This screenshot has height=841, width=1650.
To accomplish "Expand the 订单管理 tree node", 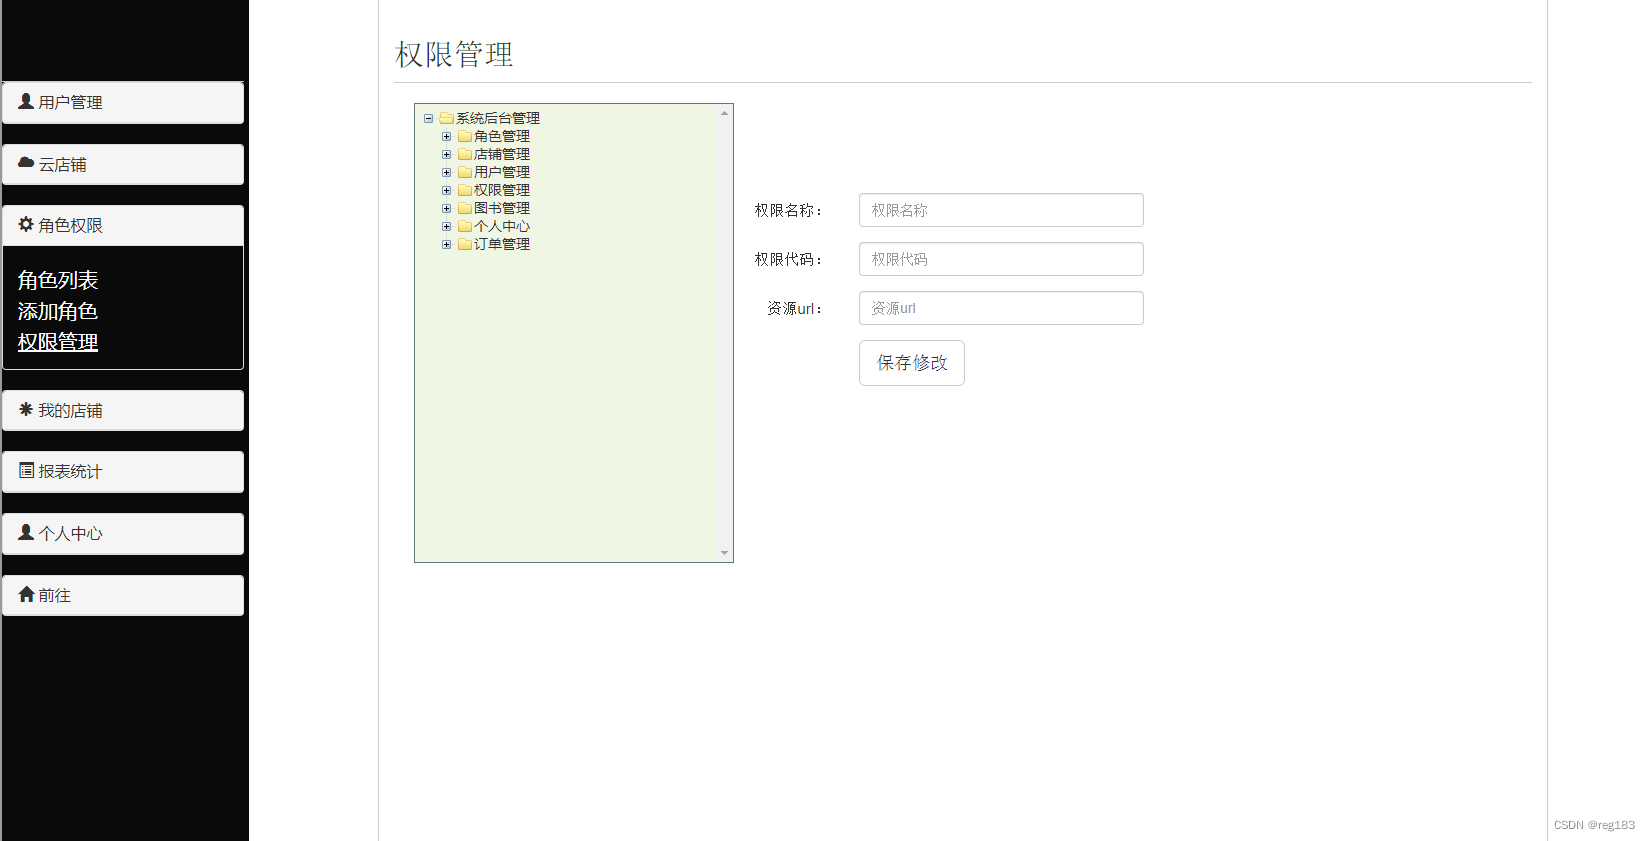I will 446,244.
